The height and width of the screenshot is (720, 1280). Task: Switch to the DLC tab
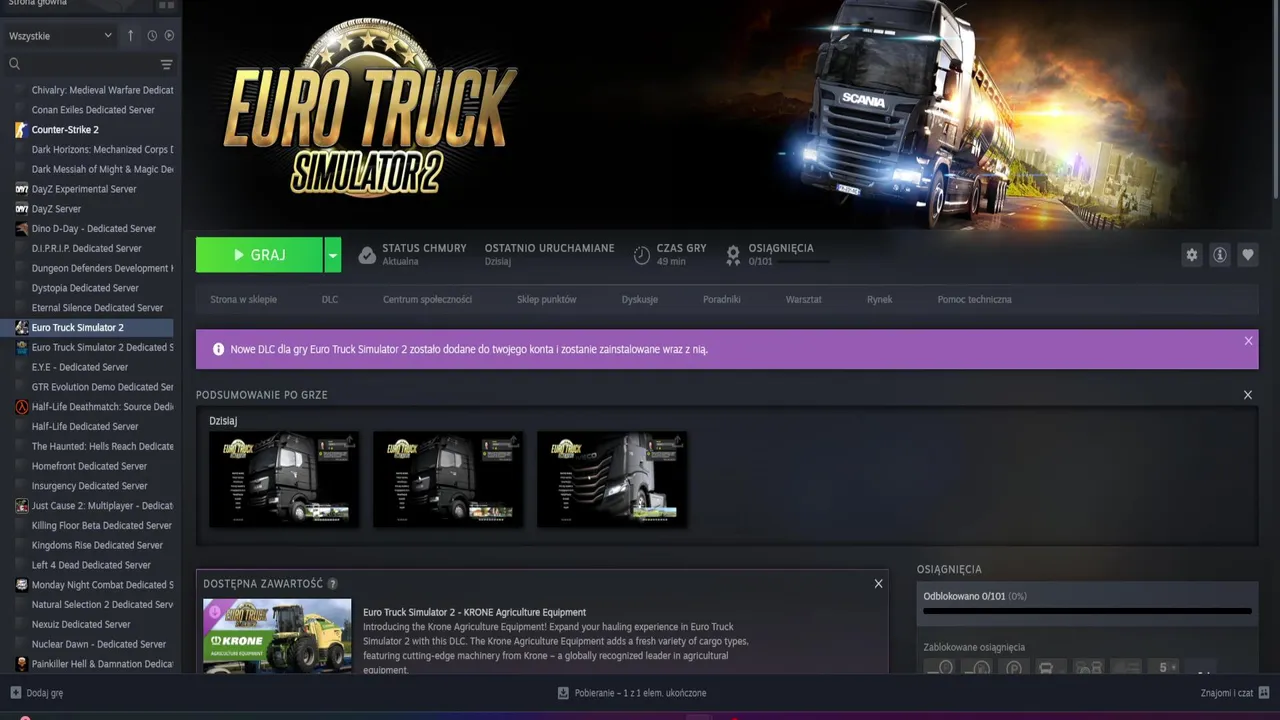[330, 299]
